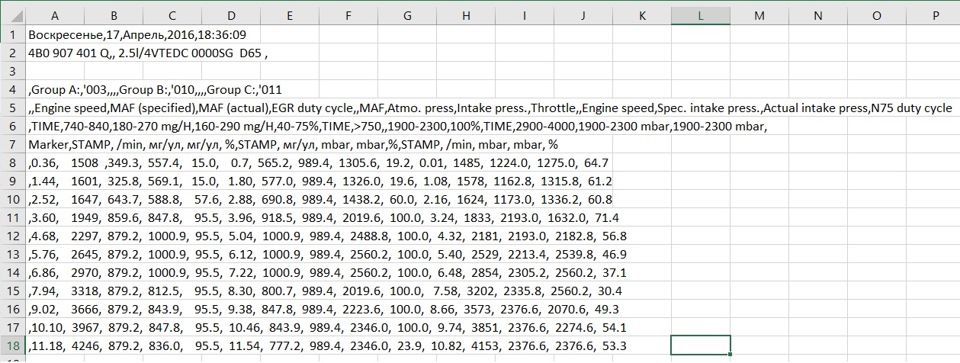Select column F header
This screenshot has height=363, width=960.
tap(348, 17)
